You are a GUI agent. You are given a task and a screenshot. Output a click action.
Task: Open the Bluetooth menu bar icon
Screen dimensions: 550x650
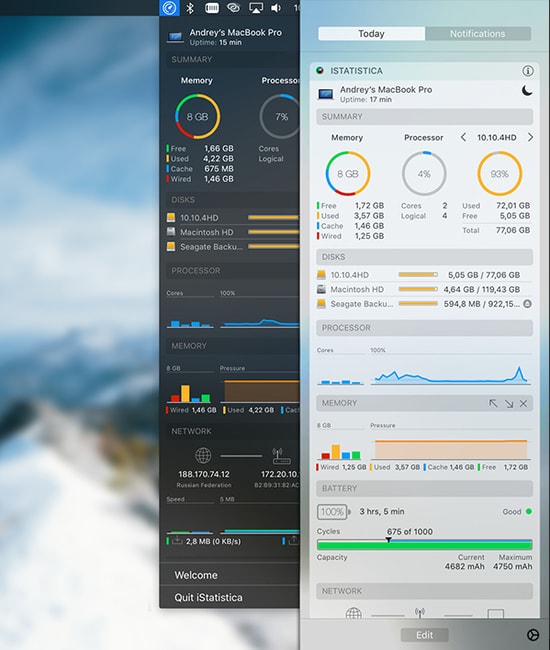point(190,8)
